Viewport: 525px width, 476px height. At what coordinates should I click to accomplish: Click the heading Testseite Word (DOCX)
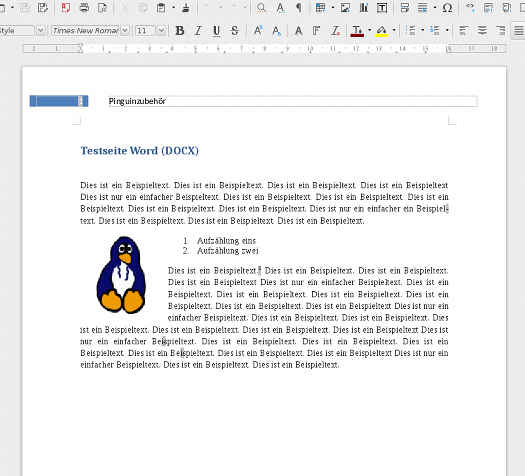pos(140,151)
